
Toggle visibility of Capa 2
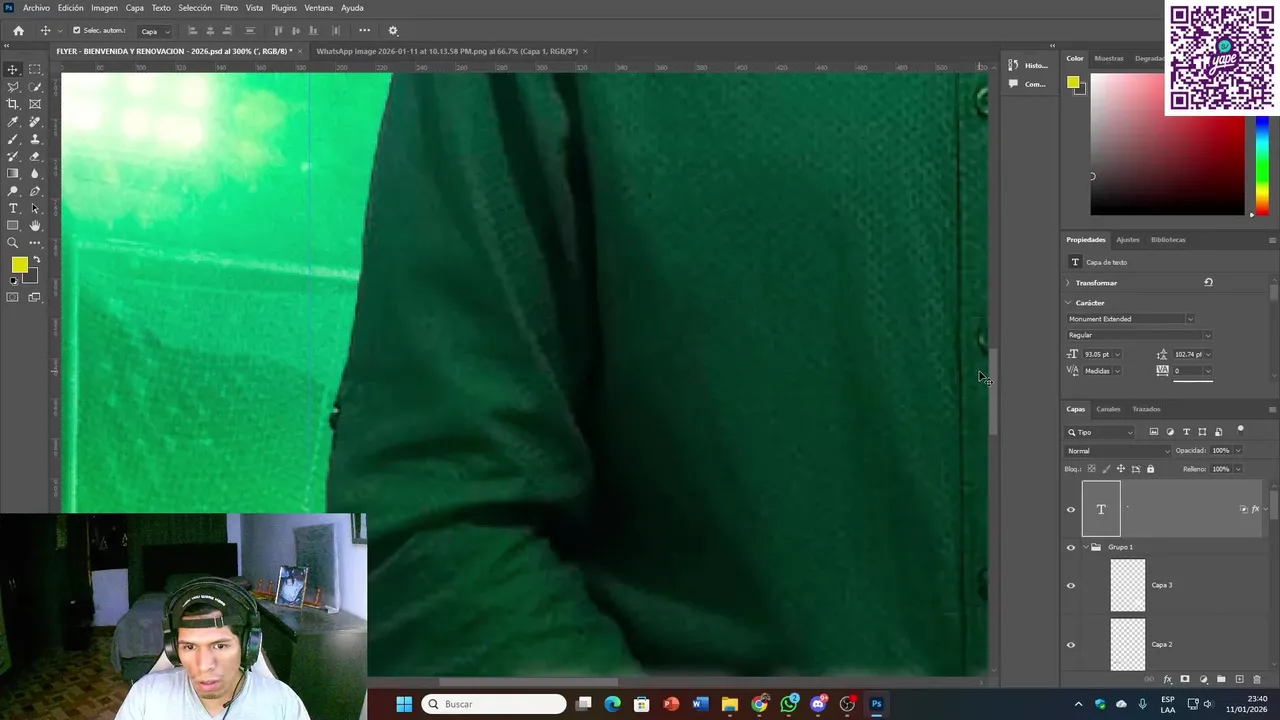tap(1071, 644)
